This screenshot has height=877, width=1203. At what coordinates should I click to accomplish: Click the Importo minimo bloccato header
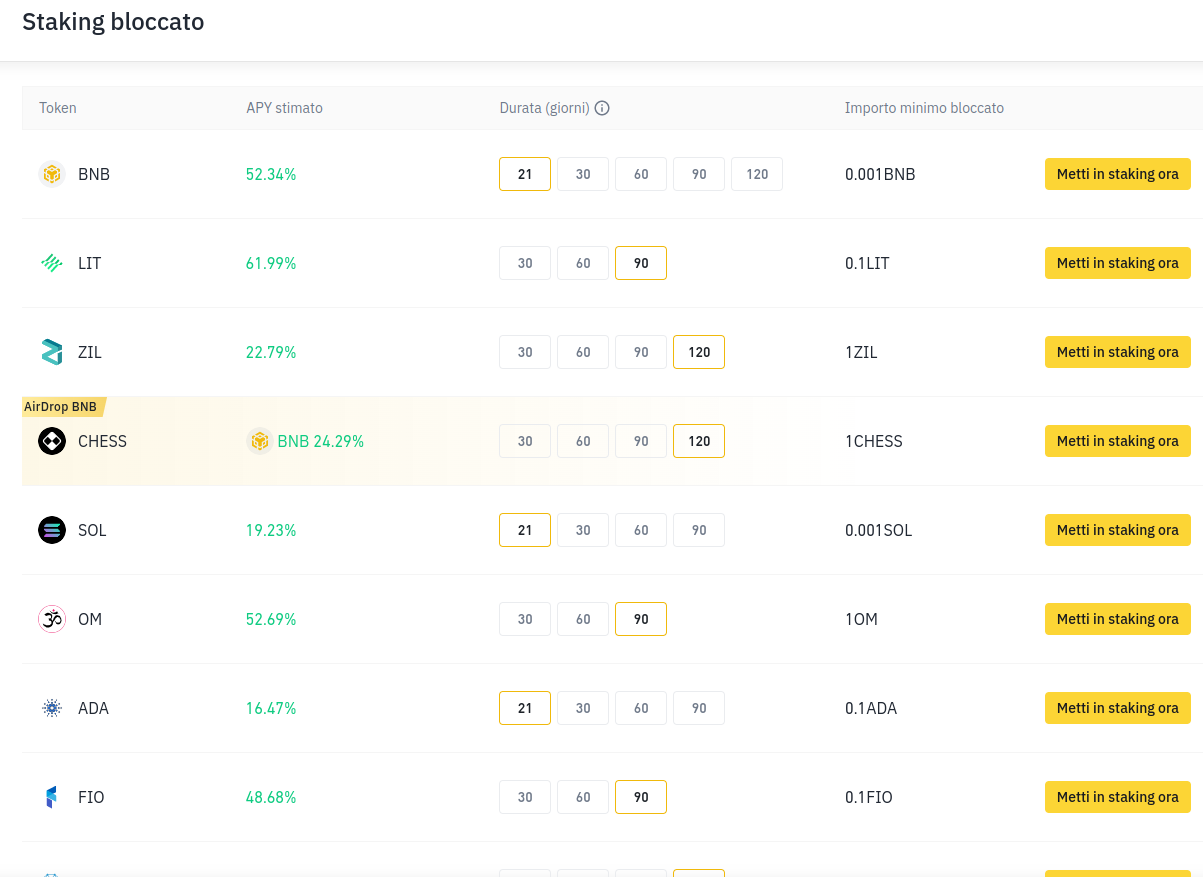[x=924, y=108]
